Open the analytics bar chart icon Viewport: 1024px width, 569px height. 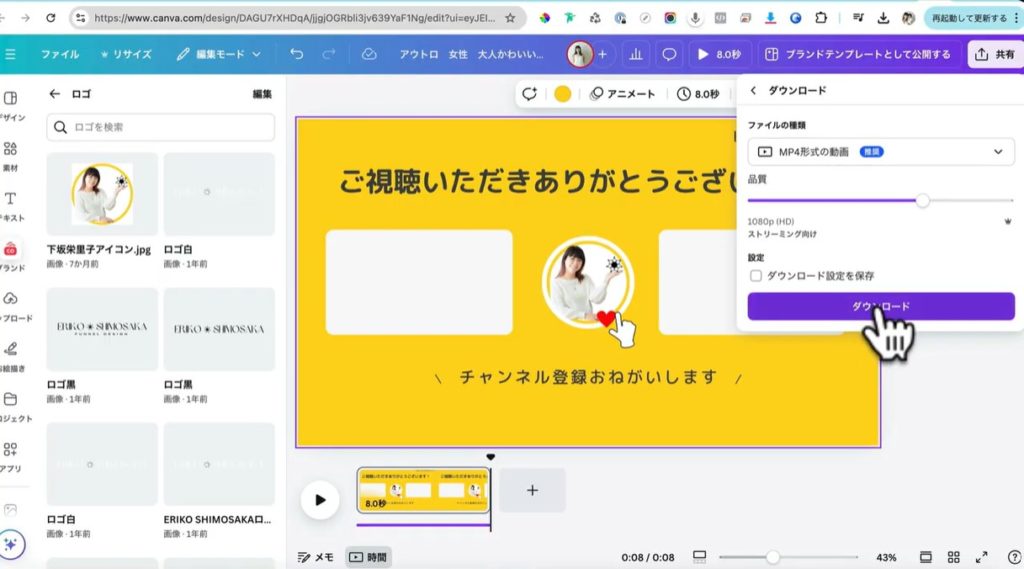click(635, 54)
